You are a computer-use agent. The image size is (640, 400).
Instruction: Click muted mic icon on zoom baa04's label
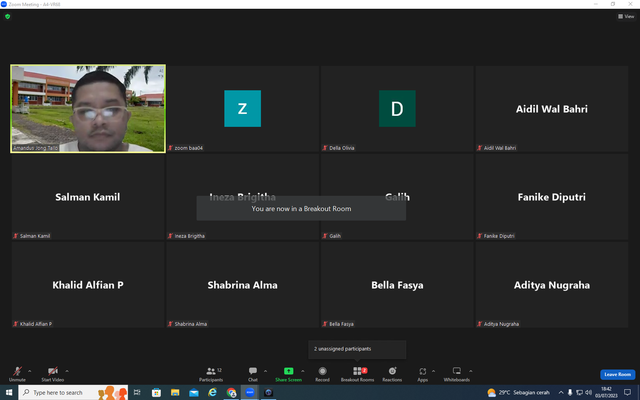[171, 148]
